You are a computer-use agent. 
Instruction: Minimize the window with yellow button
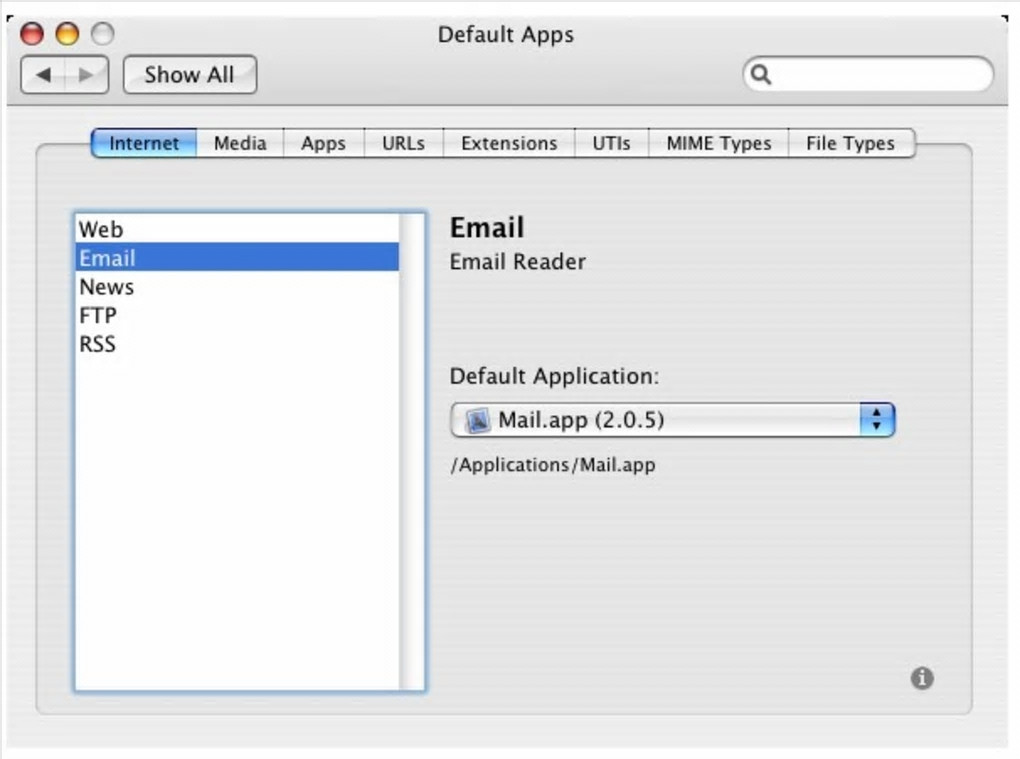67,33
